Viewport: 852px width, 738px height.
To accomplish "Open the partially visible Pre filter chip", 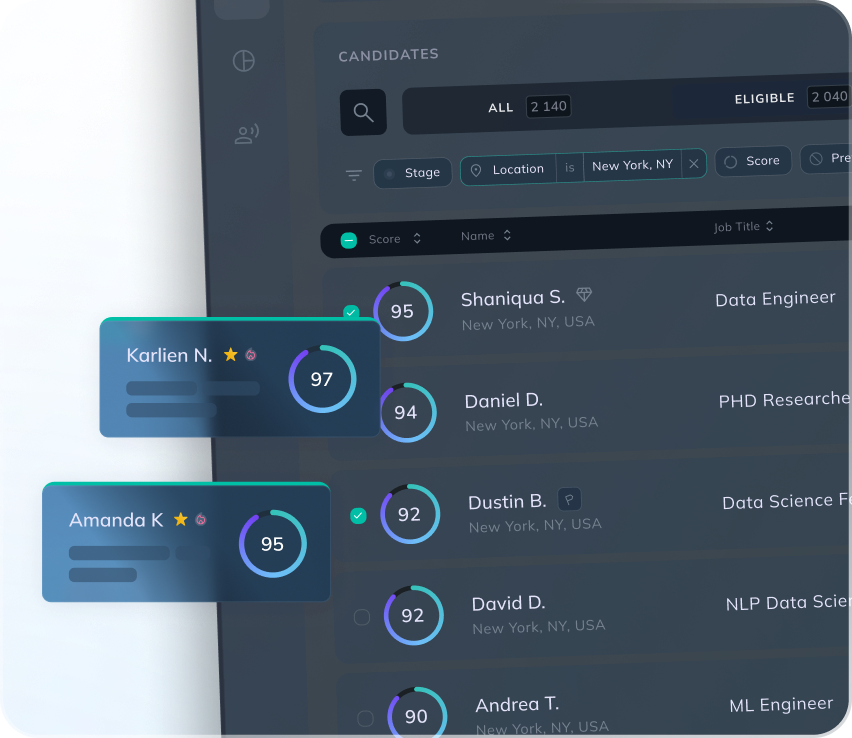I will 826,158.
